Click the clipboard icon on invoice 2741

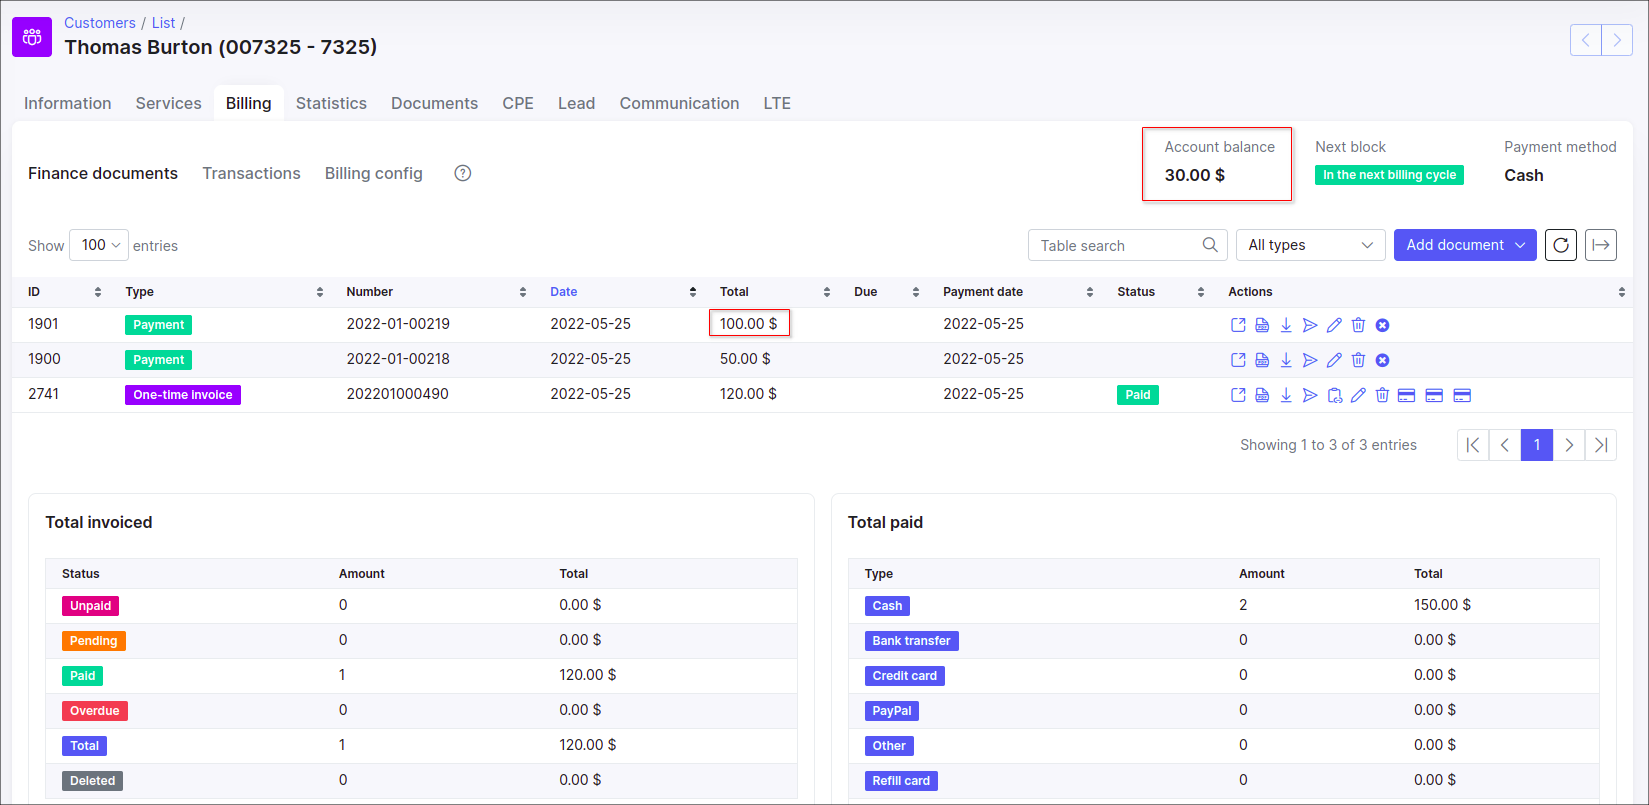click(1334, 395)
